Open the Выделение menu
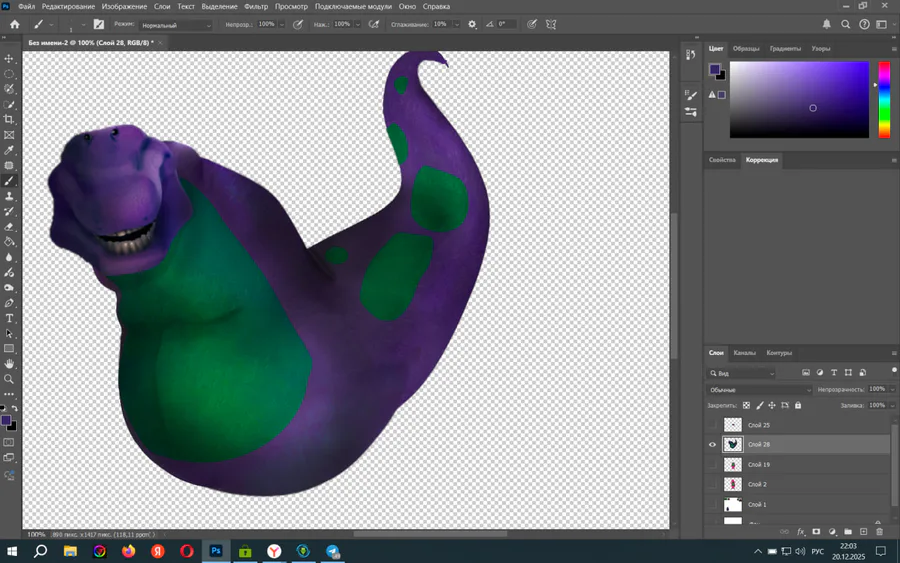The image size is (900, 563). [219, 6]
